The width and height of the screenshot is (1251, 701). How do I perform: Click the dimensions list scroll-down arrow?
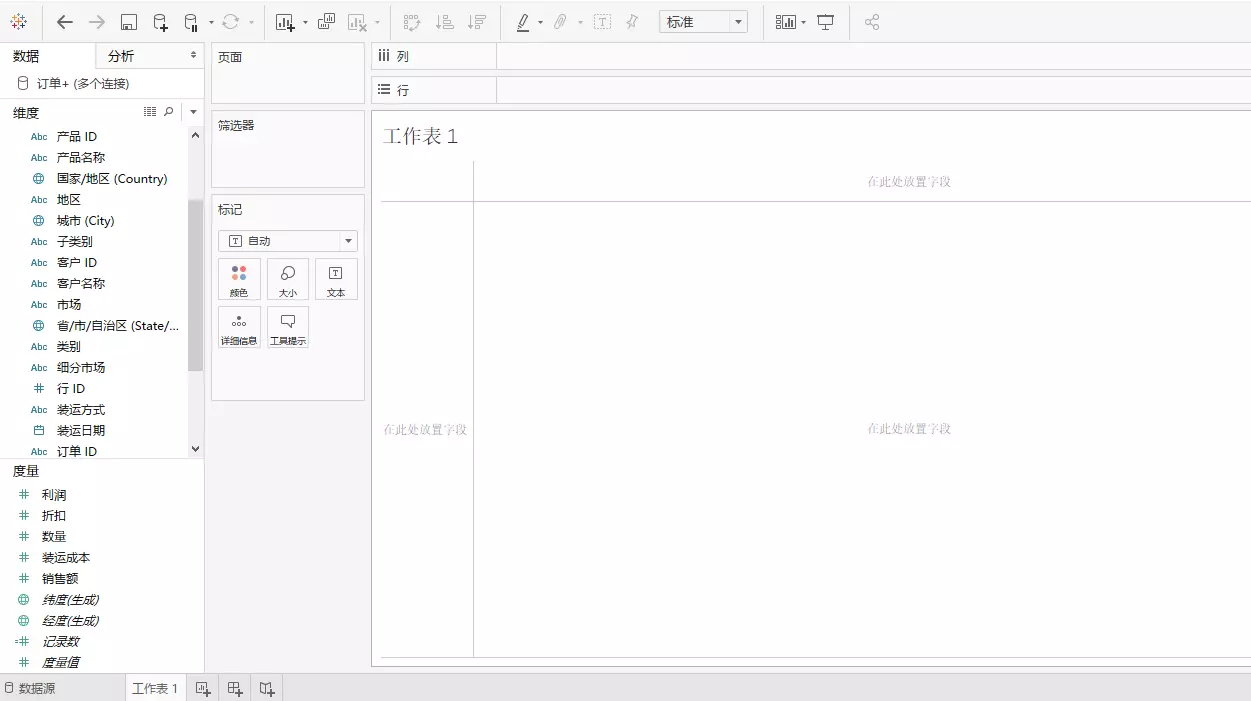point(195,450)
